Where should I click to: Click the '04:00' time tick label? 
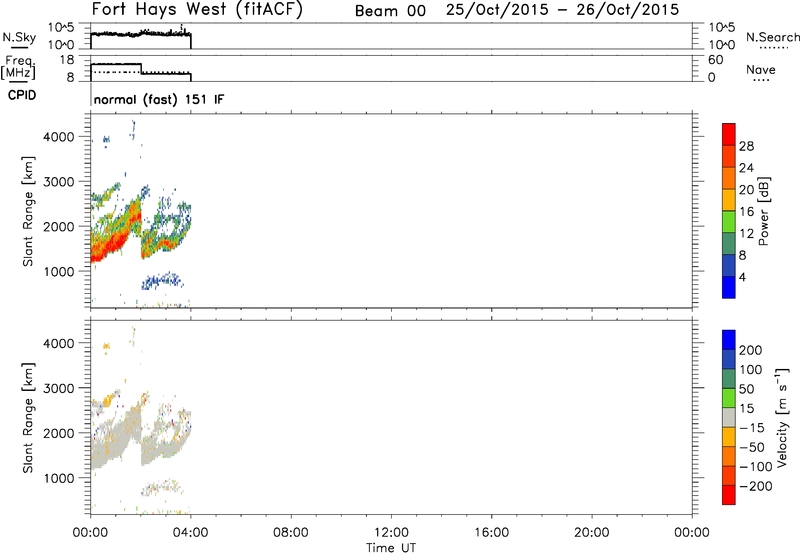(190, 533)
